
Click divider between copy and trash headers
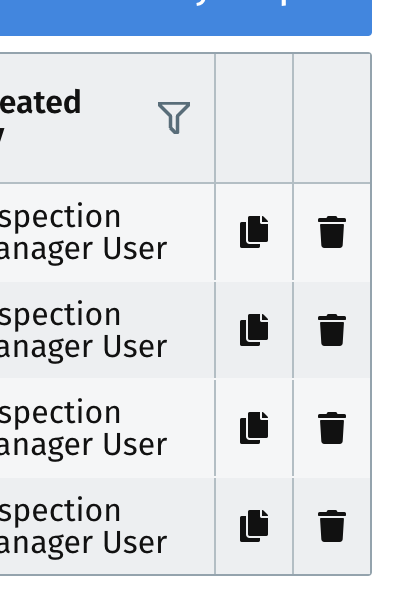tap(293, 118)
